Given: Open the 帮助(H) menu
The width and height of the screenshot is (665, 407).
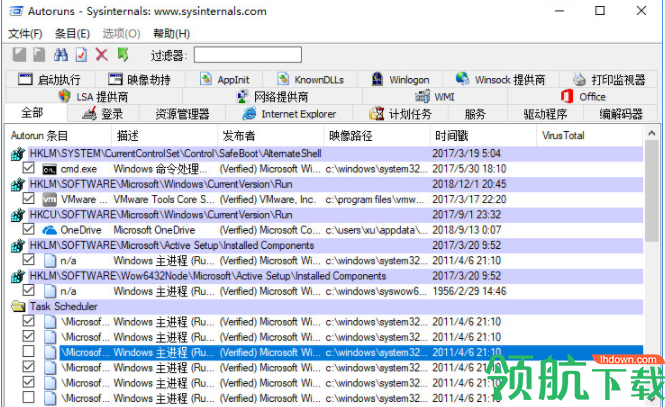Looking at the screenshot, I should [x=171, y=33].
